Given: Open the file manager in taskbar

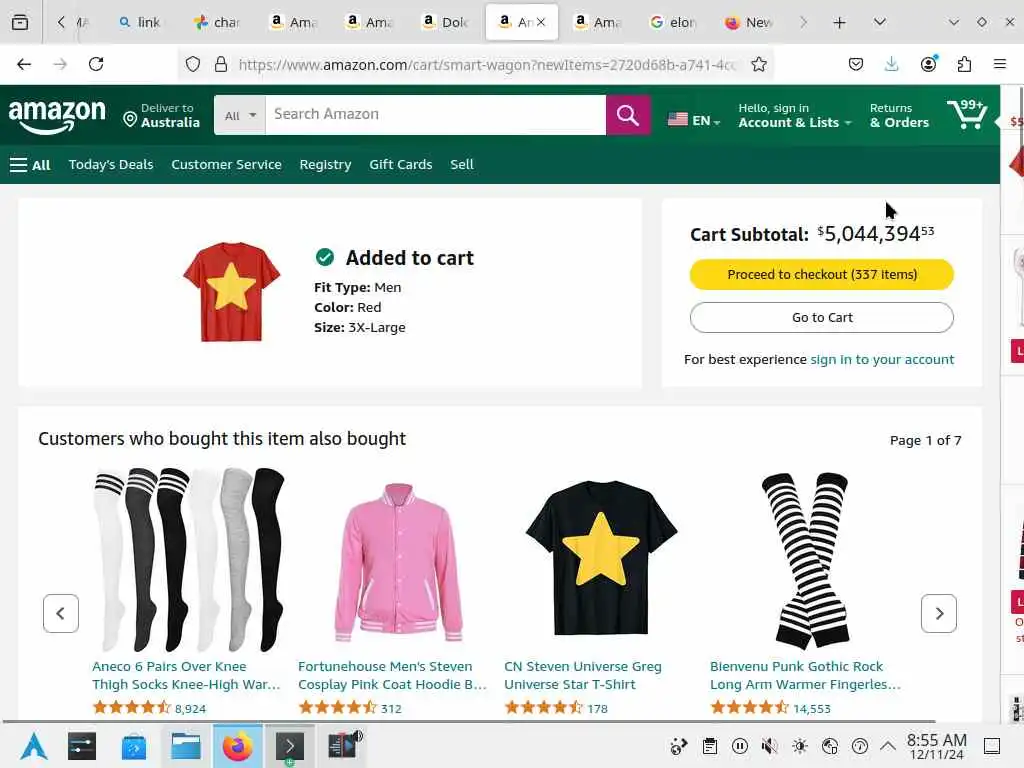Looking at the screenshot, I should pyautogui.click(x=186, y=746).
